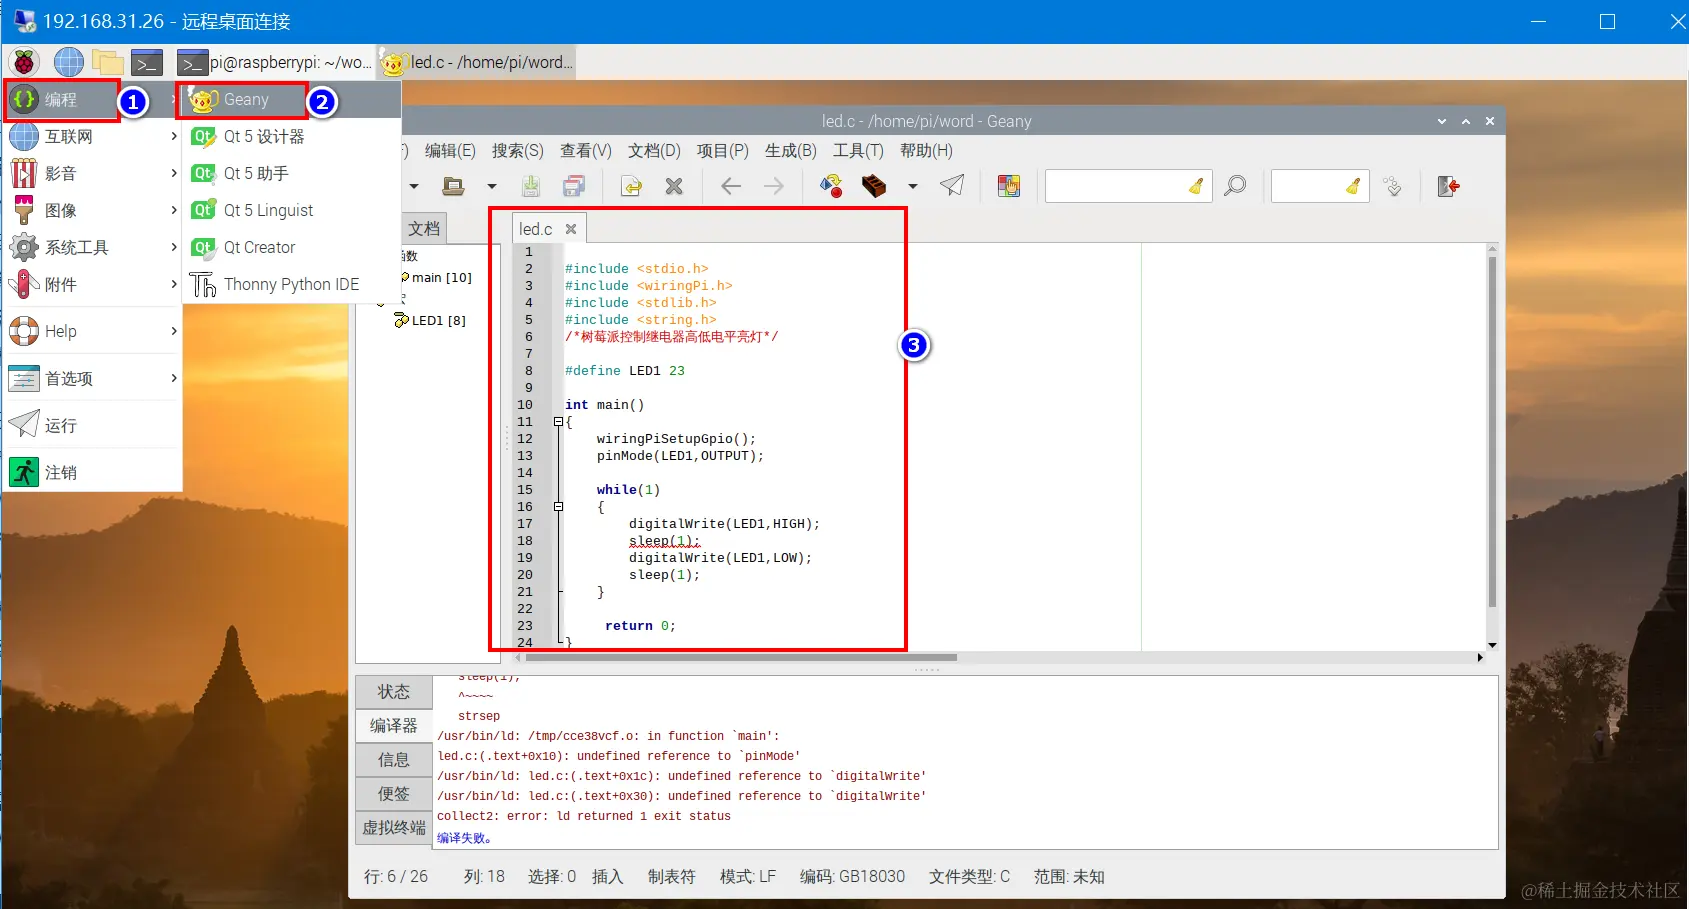
Task: Expand the Help menu category
Action: (93, 332)
